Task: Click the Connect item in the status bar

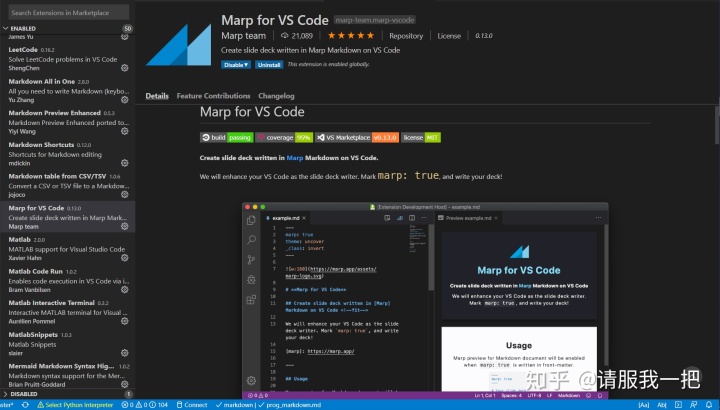Action: coord(192,405)
